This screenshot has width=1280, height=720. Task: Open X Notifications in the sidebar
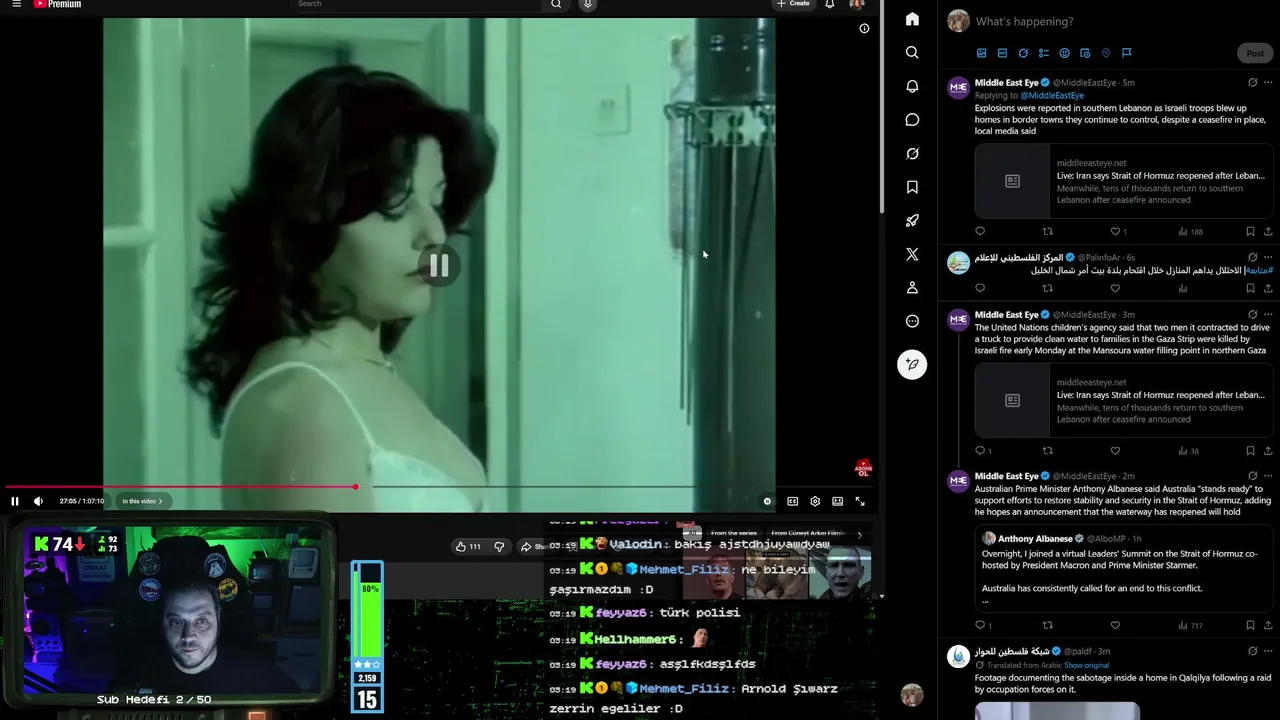tap(912, 86)
